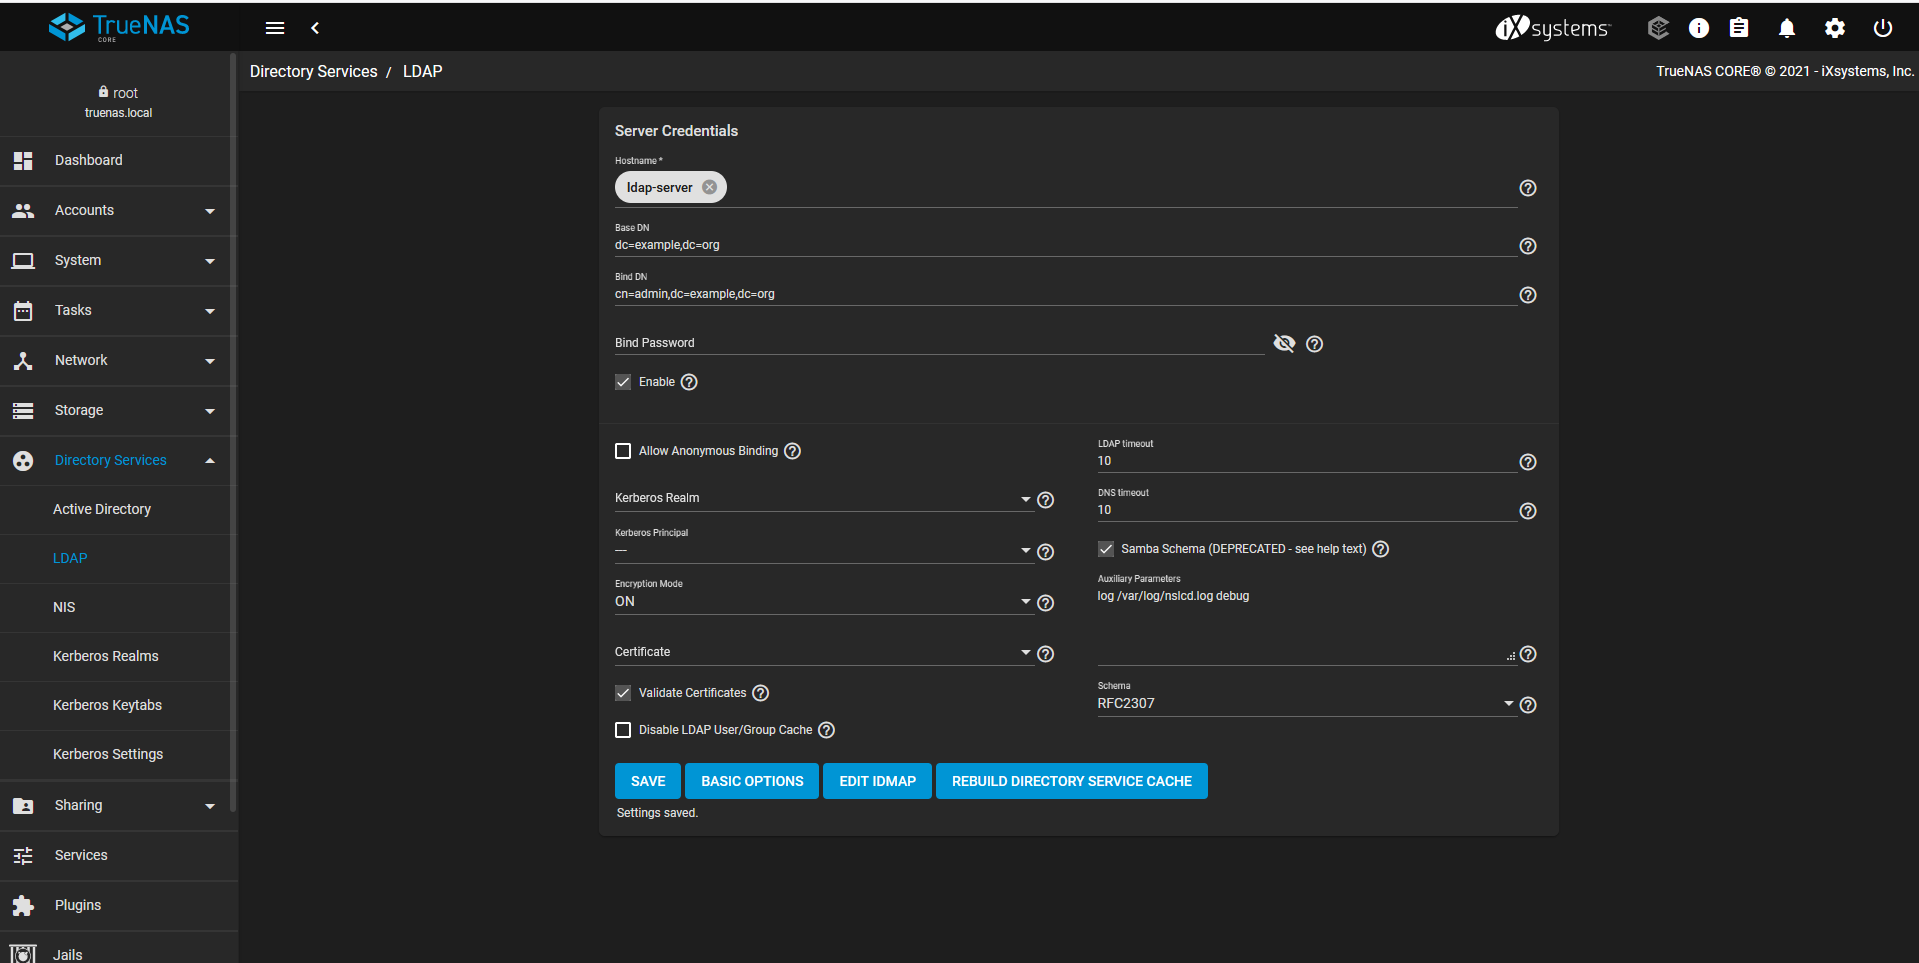Collapse the Directory Services sidebar menu
The width and height of the screenshot is (1919, 963).
pos(118,461)
